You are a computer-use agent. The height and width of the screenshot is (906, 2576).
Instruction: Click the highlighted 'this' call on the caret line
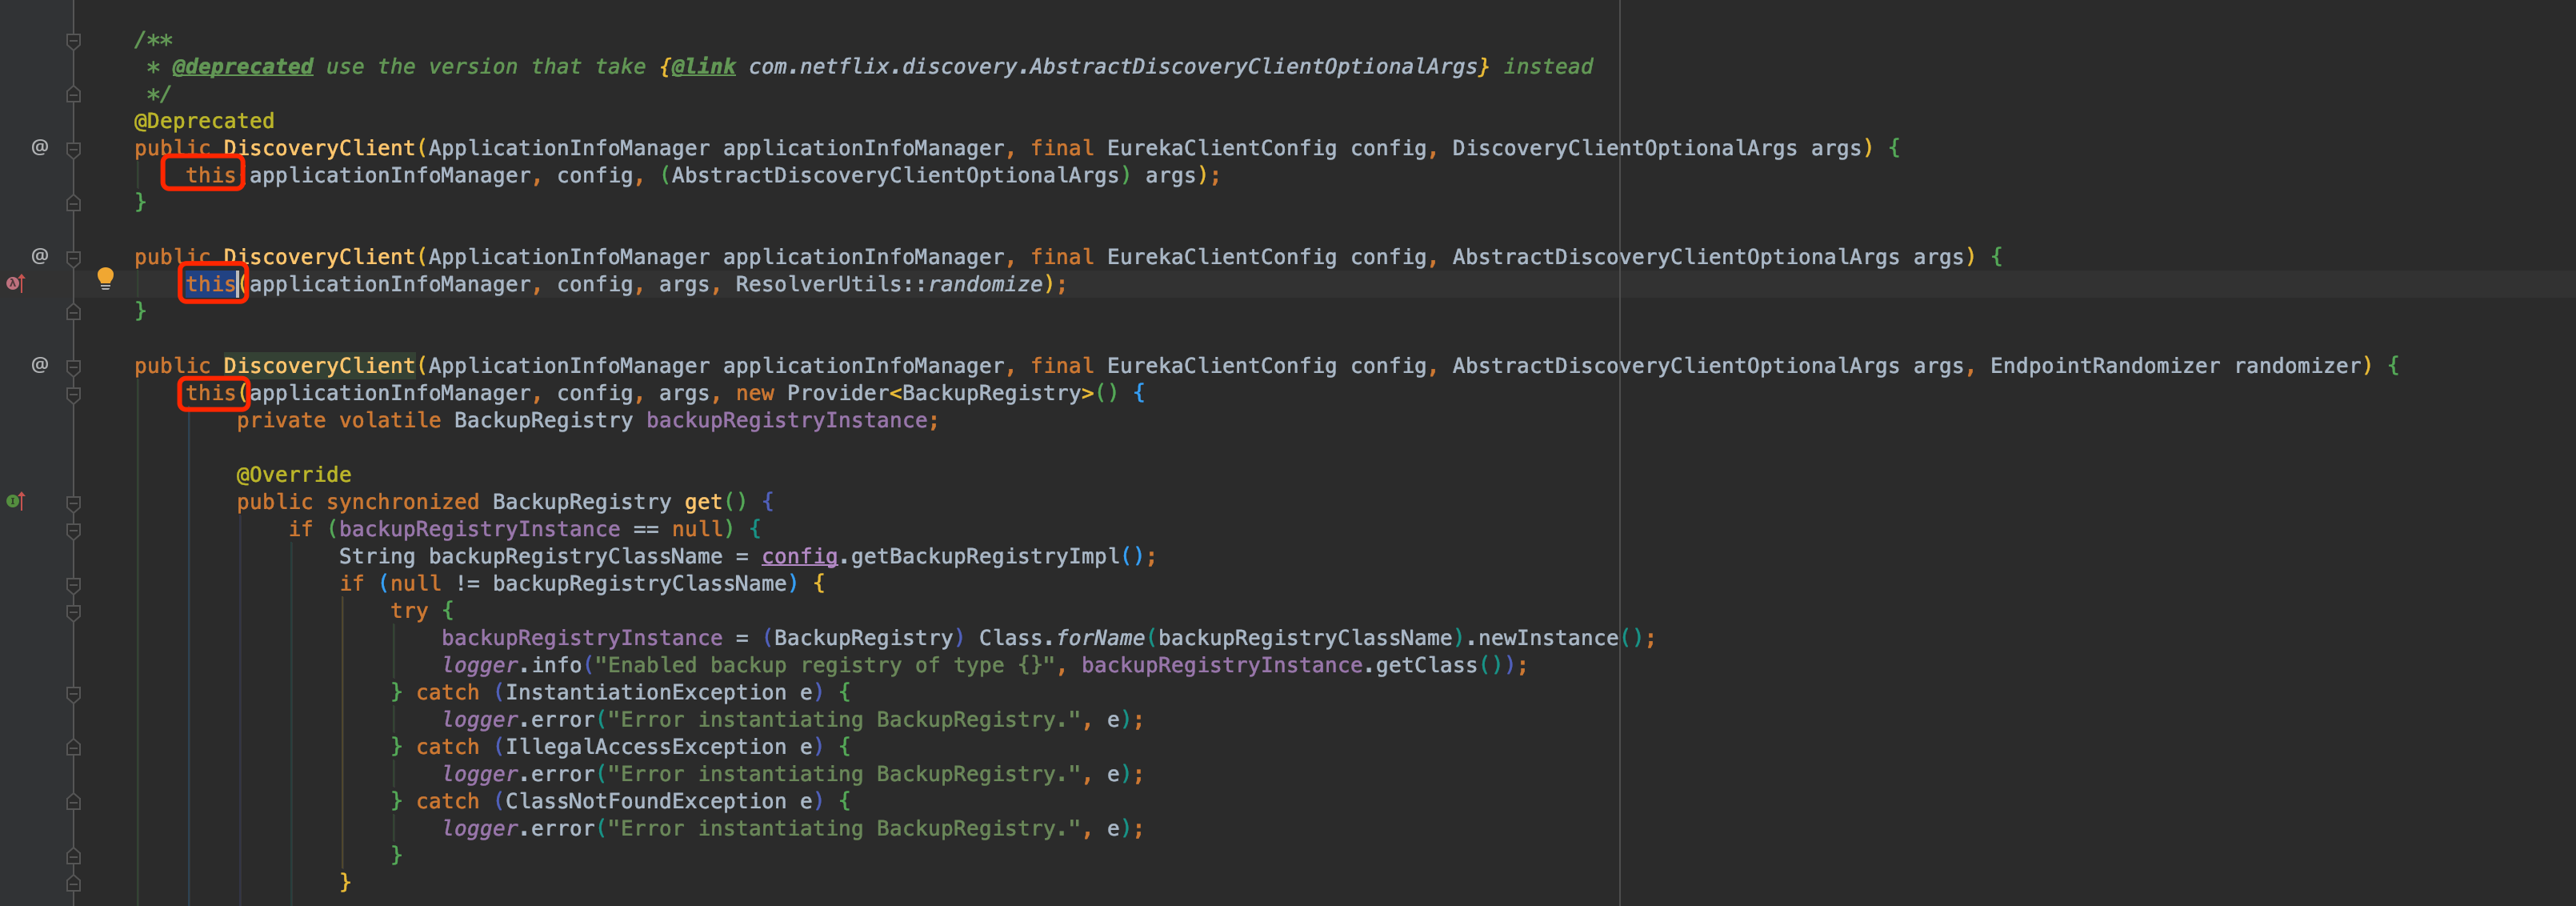click(210, 284)
